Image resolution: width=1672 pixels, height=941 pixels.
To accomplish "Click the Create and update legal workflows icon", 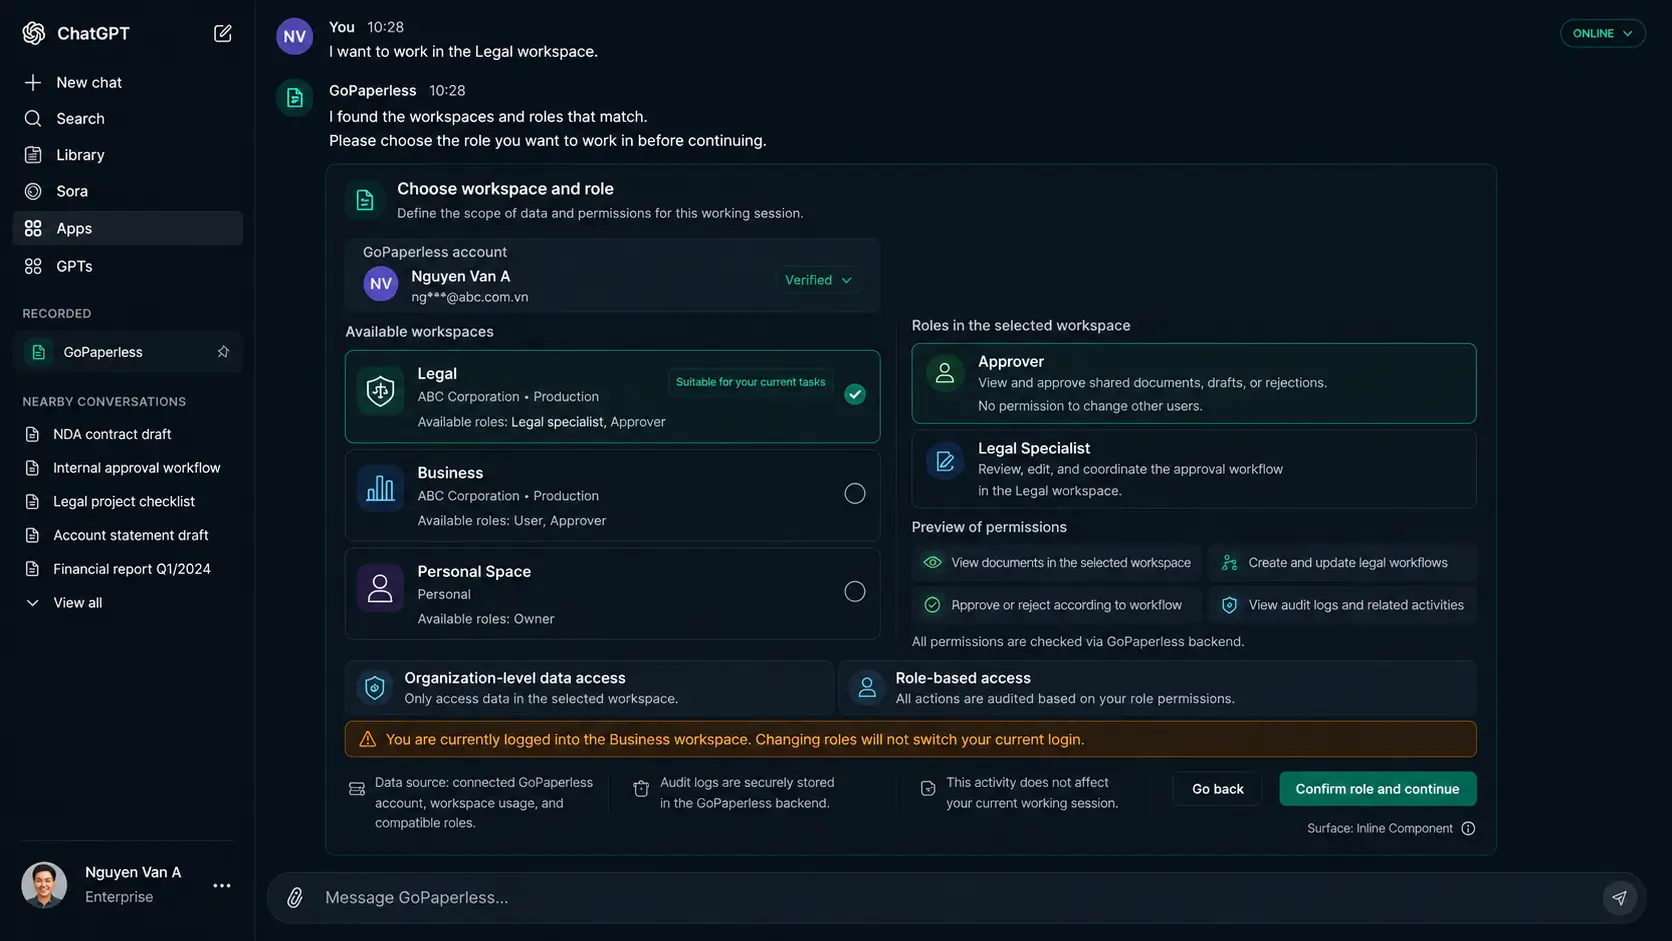I will [1230, 563].
